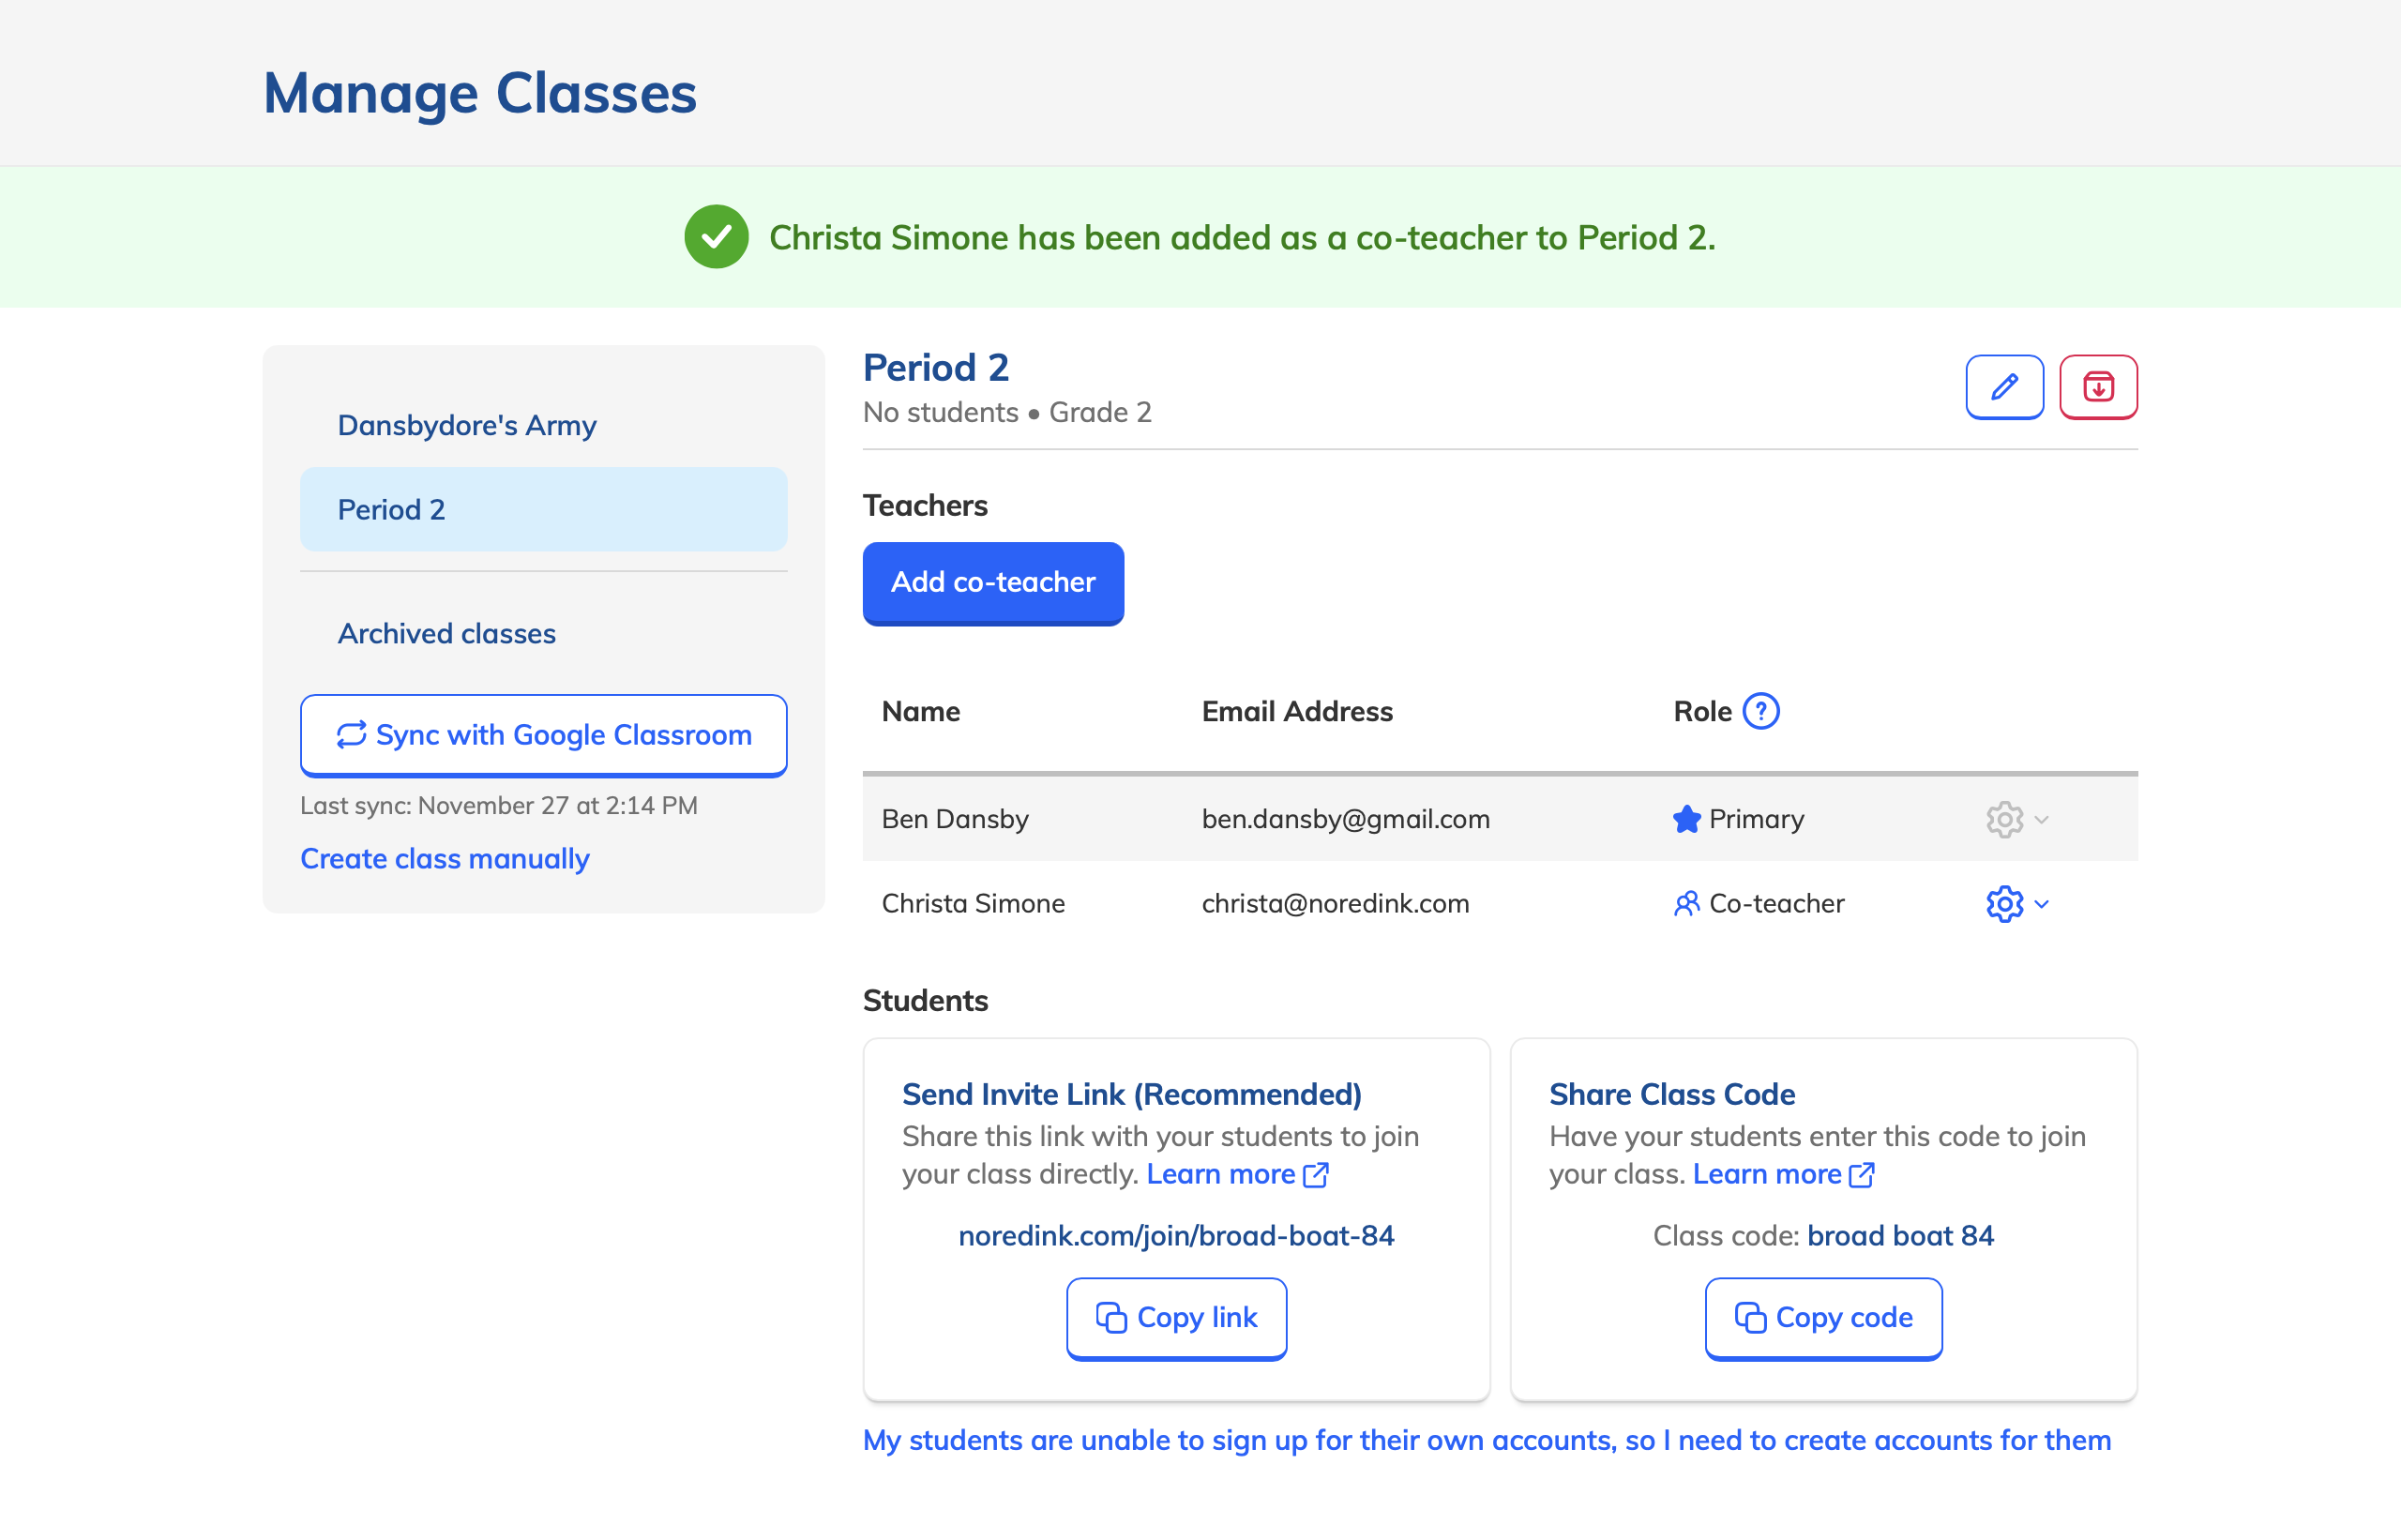Viewport: 2401px width, 1540px height.
Task: Select Dansbydore's Army class
Action: click(x=466, y=426)
